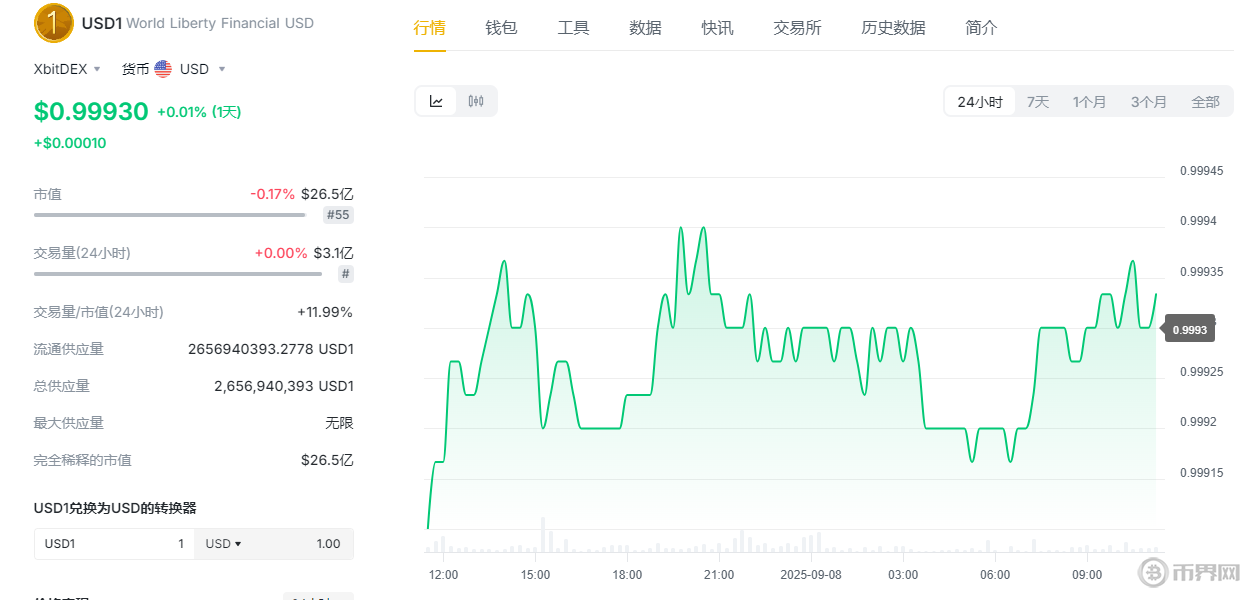The height and width of the screenshot is (600, 1251).
Task: Click the #55 market cap rank badge
Action: click(x=338, y=215)
